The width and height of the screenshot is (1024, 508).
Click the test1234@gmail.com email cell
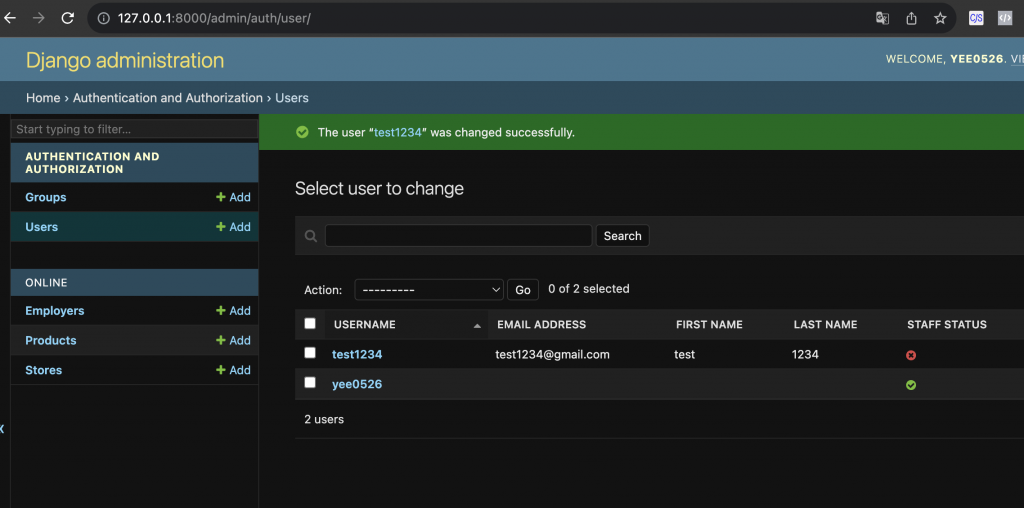point(552,355)
